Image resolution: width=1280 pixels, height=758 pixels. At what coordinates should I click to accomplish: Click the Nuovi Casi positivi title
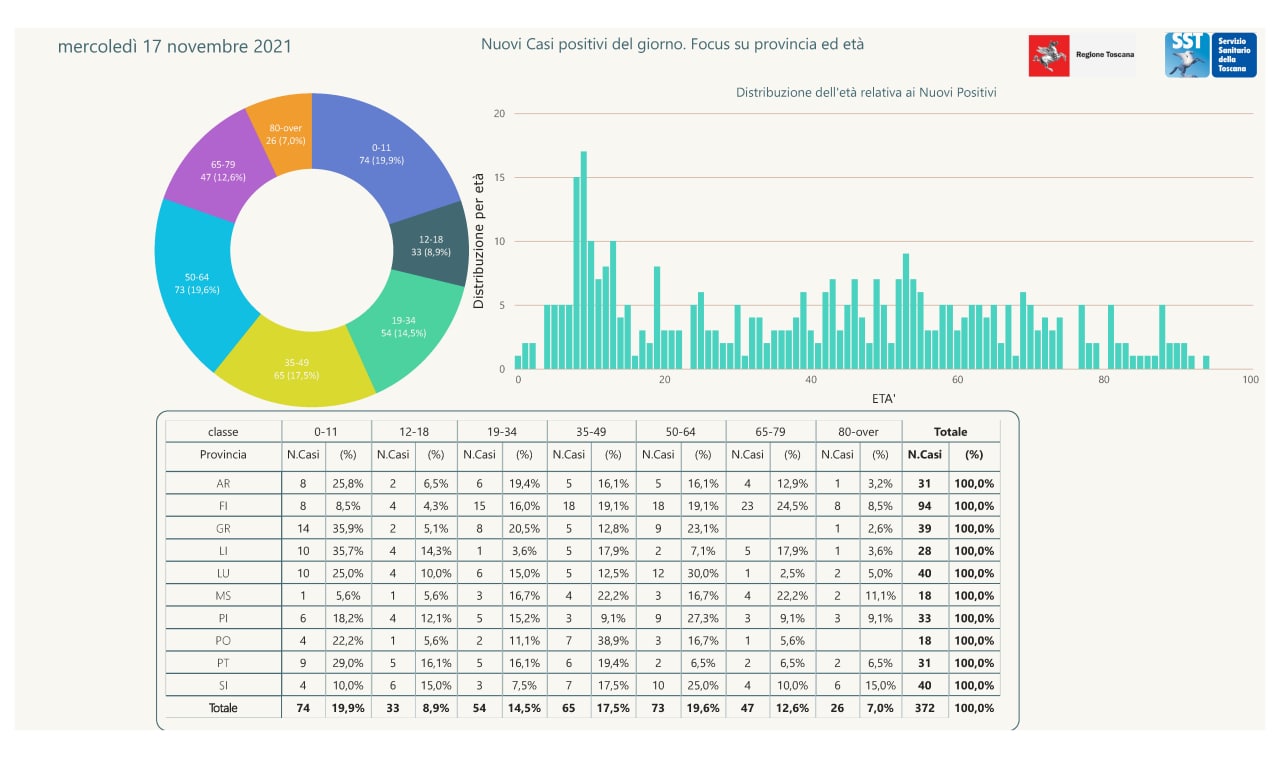(672, 44)
